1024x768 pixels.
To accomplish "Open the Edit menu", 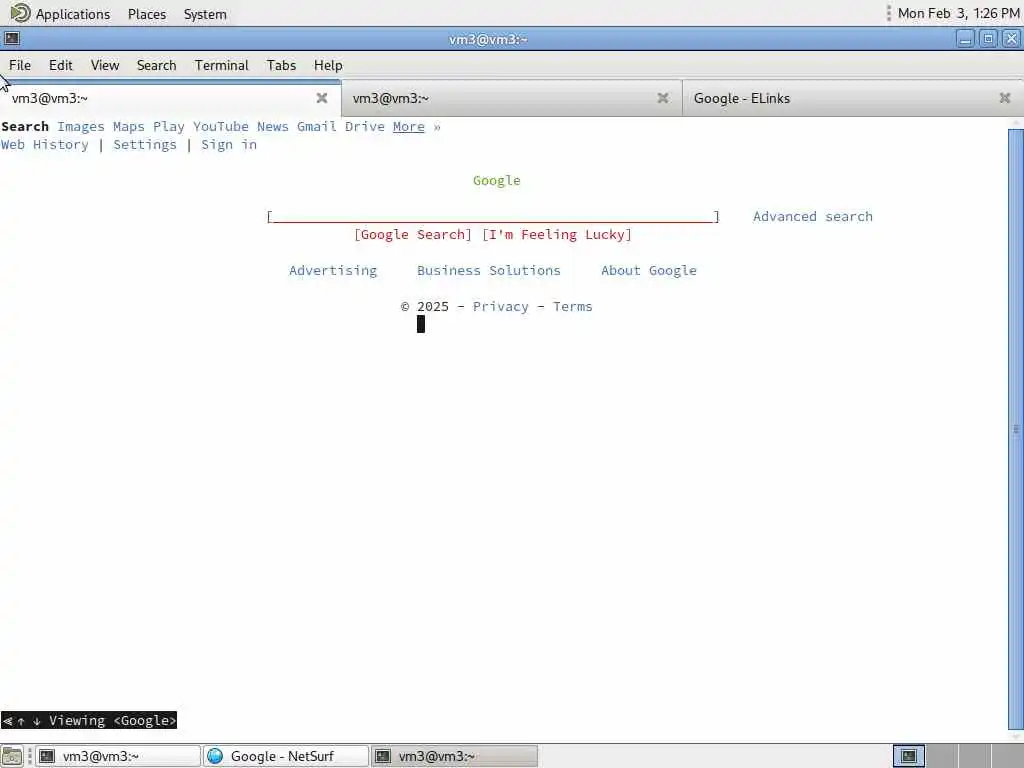I will pos(60,65).
